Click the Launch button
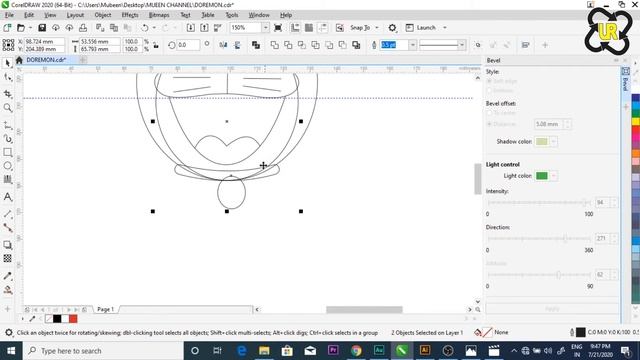This screenshot has width=640, height=360. click(x=422, y=28)
